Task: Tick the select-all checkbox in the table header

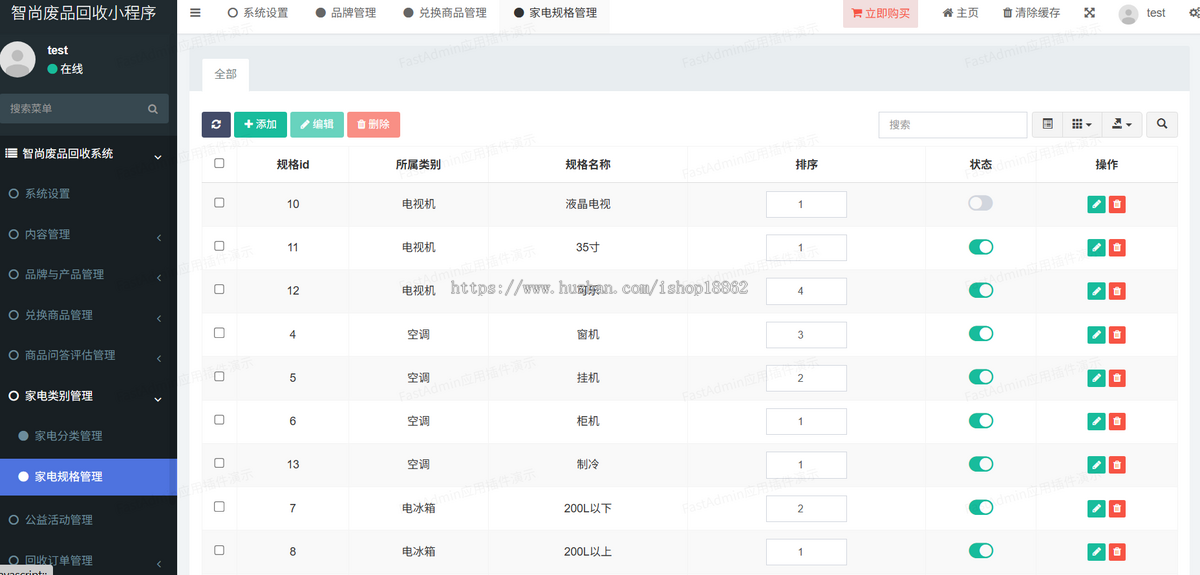Action: [x=219, y=163]
